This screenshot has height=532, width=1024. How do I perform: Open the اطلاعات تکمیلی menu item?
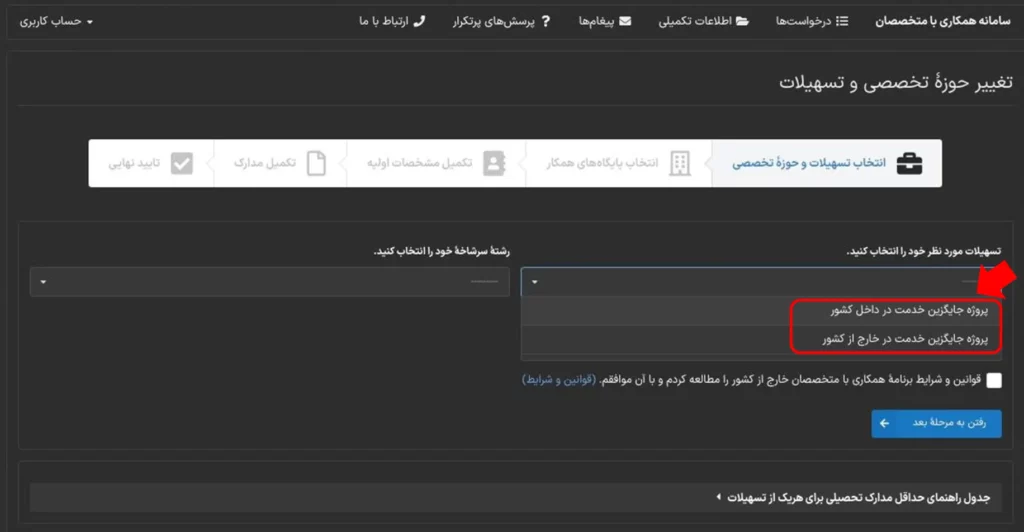(703, 21)
